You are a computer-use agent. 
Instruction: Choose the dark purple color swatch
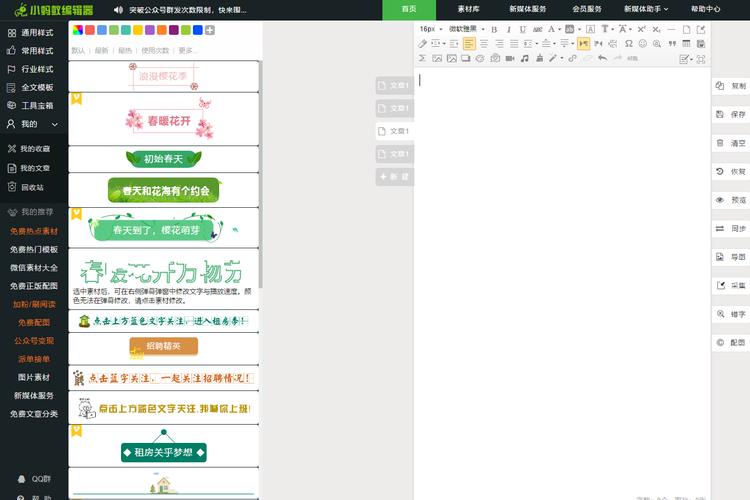174,30
